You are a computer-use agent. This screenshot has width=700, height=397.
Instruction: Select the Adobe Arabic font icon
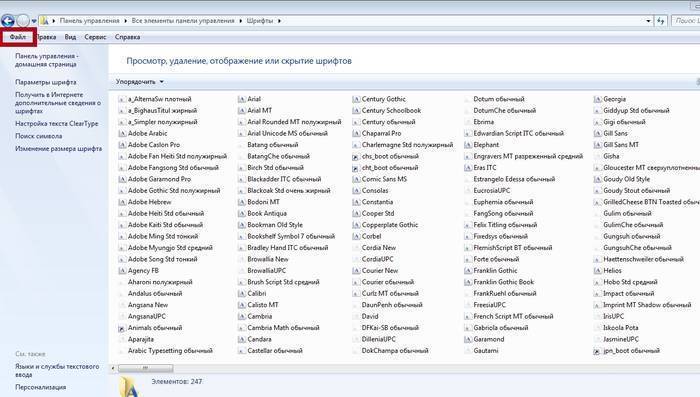click(122, 134)
